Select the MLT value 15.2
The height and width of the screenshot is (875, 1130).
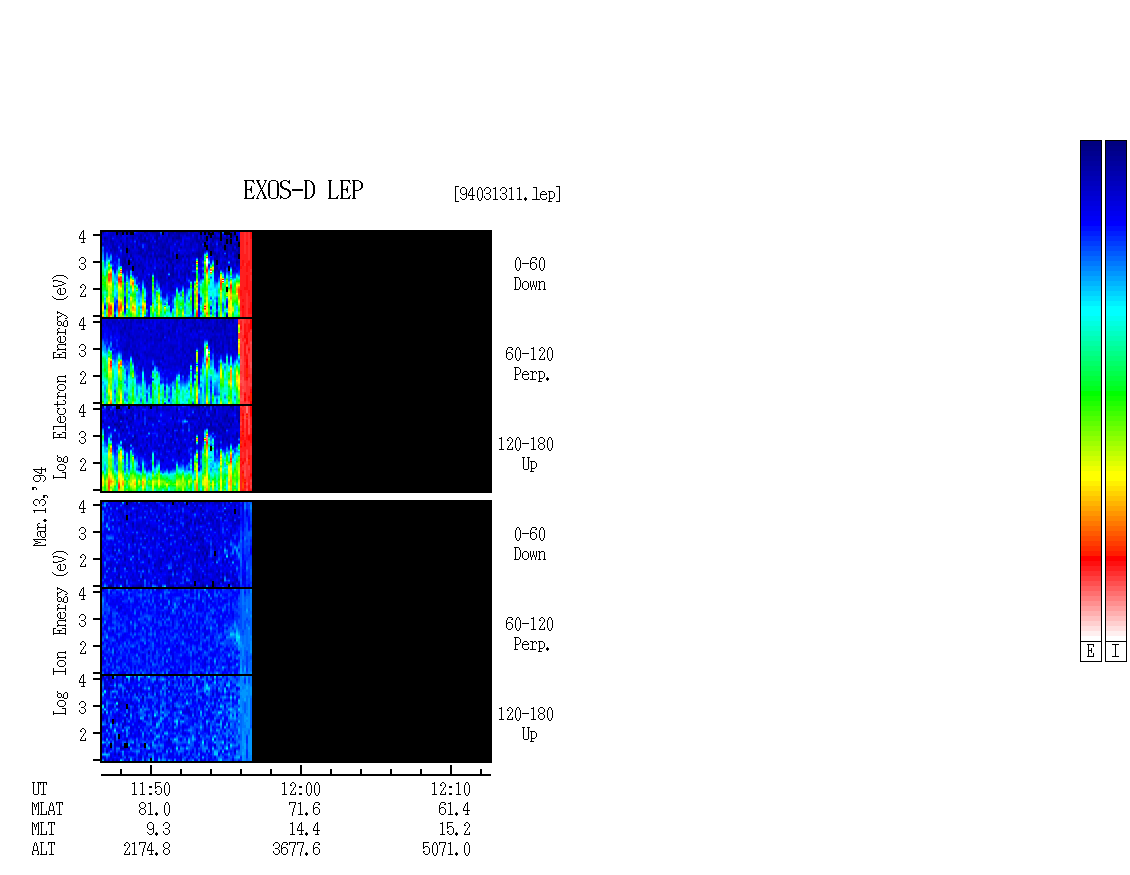click(454, 830)
